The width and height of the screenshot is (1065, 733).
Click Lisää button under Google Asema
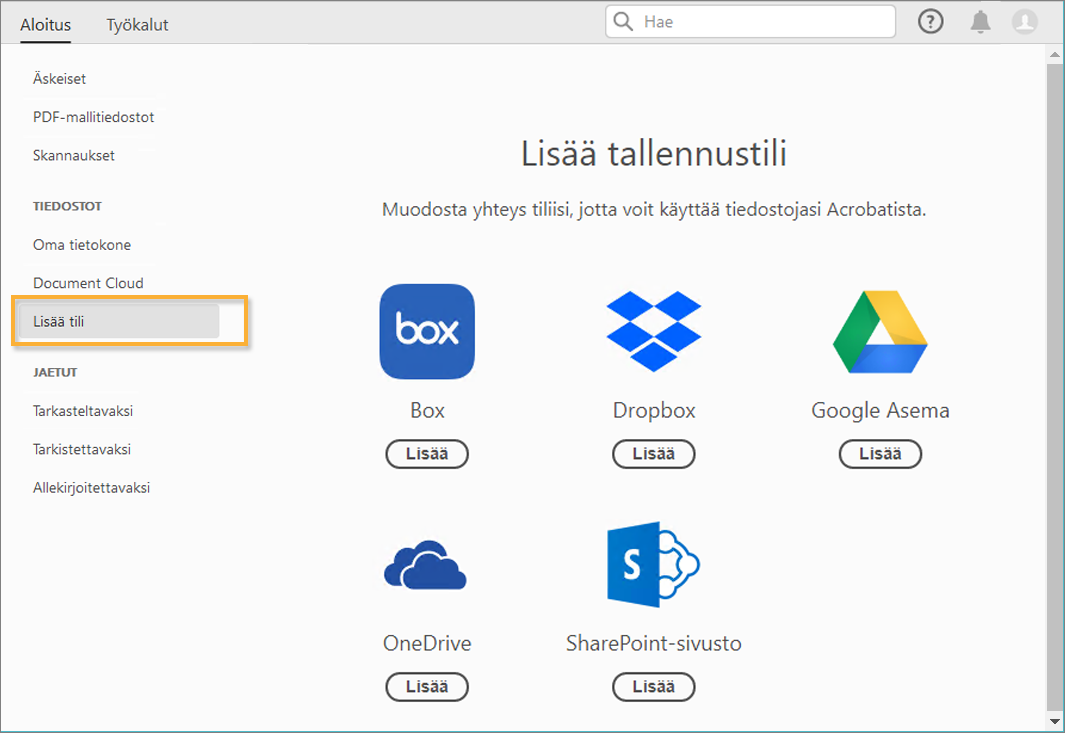tap(880, 454)
